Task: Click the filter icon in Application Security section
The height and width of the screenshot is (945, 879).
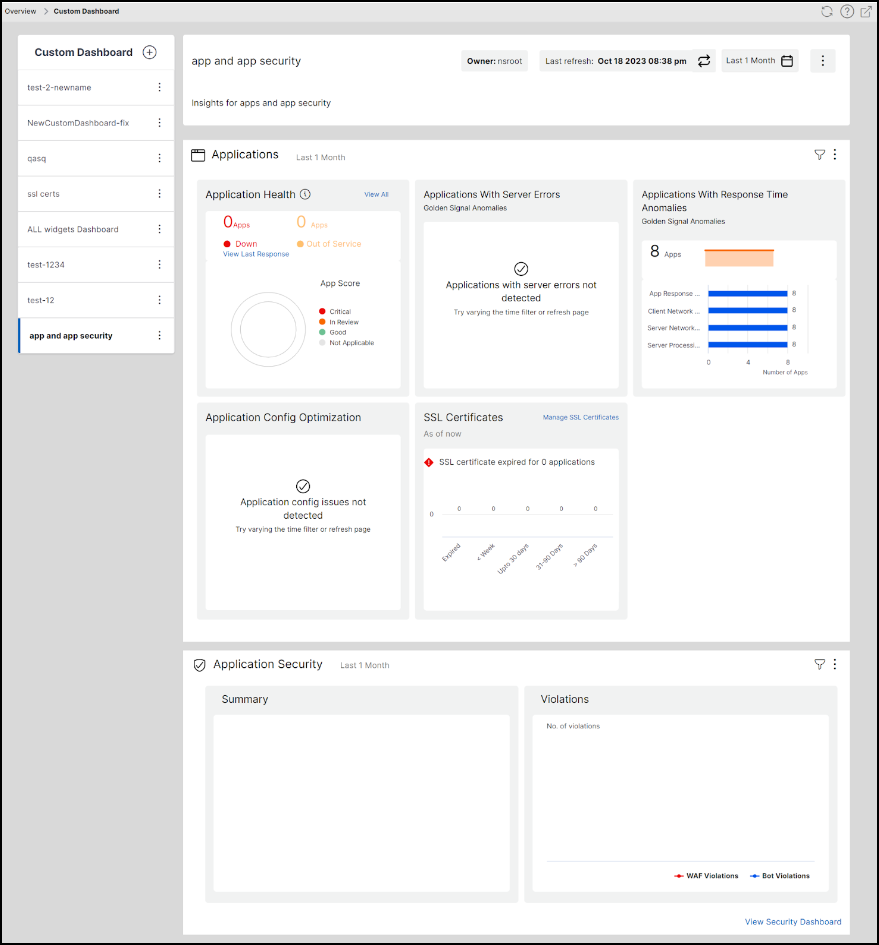Action: coord(819,664)
